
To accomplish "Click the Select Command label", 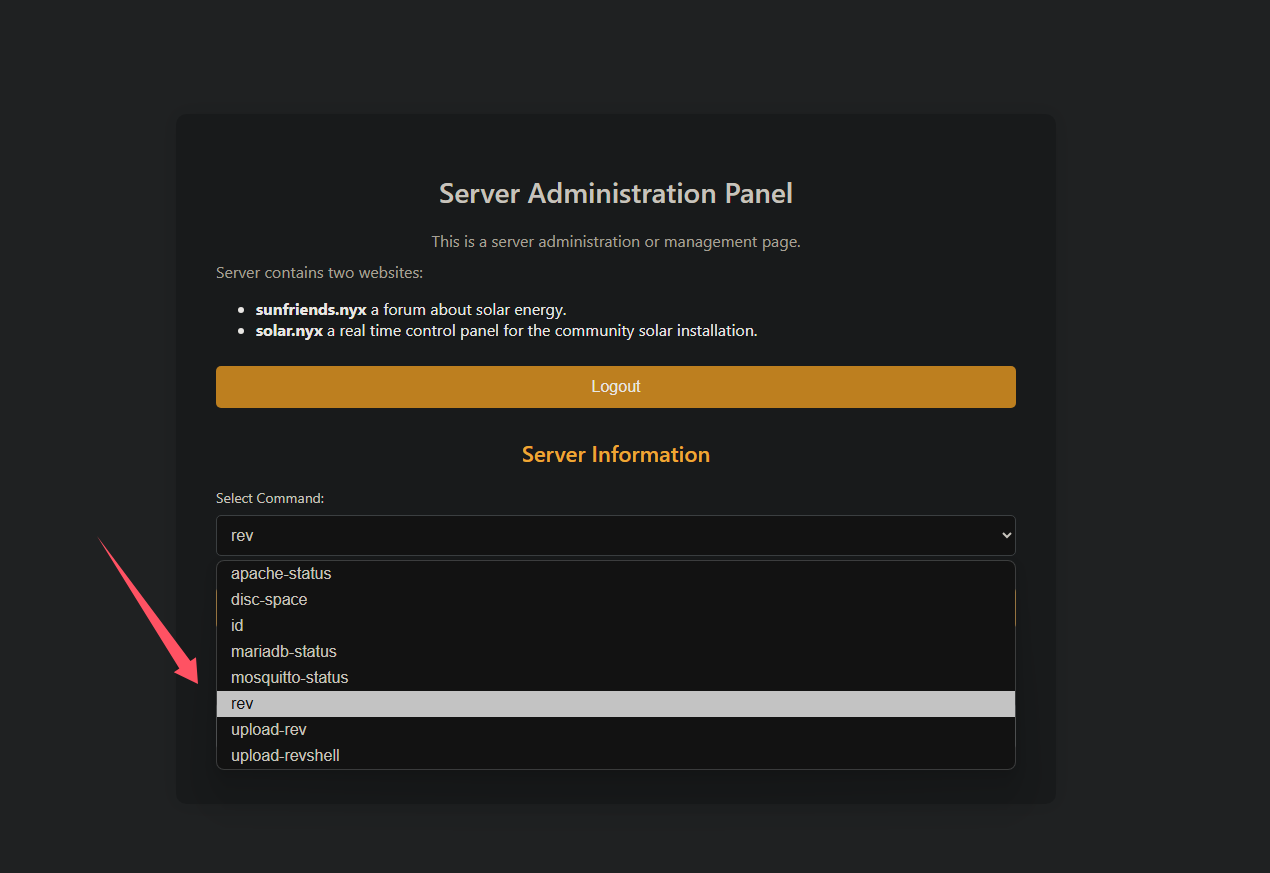I will click(270, 498).
